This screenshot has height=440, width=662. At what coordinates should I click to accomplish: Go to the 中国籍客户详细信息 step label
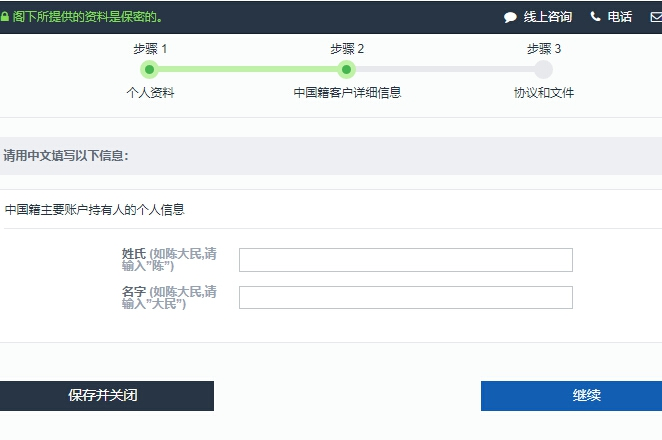(x=347, y=92)
